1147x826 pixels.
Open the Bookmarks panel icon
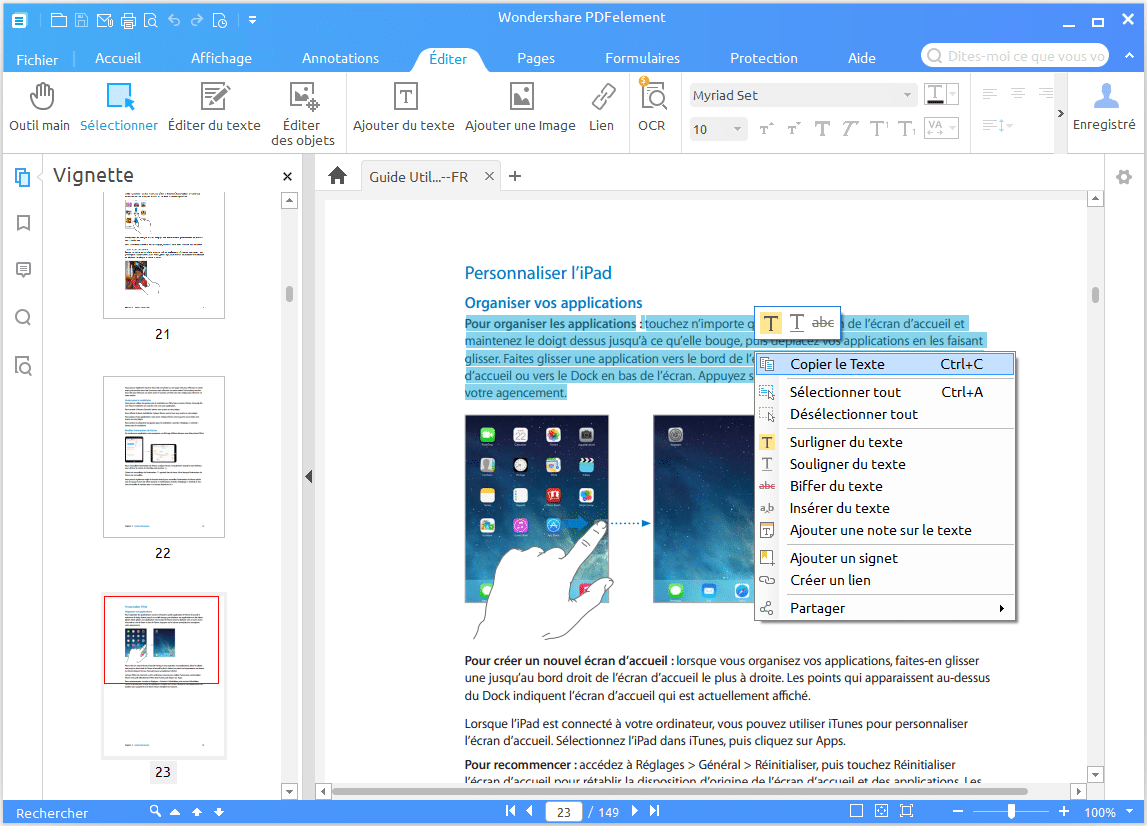[x=23, y=223]
